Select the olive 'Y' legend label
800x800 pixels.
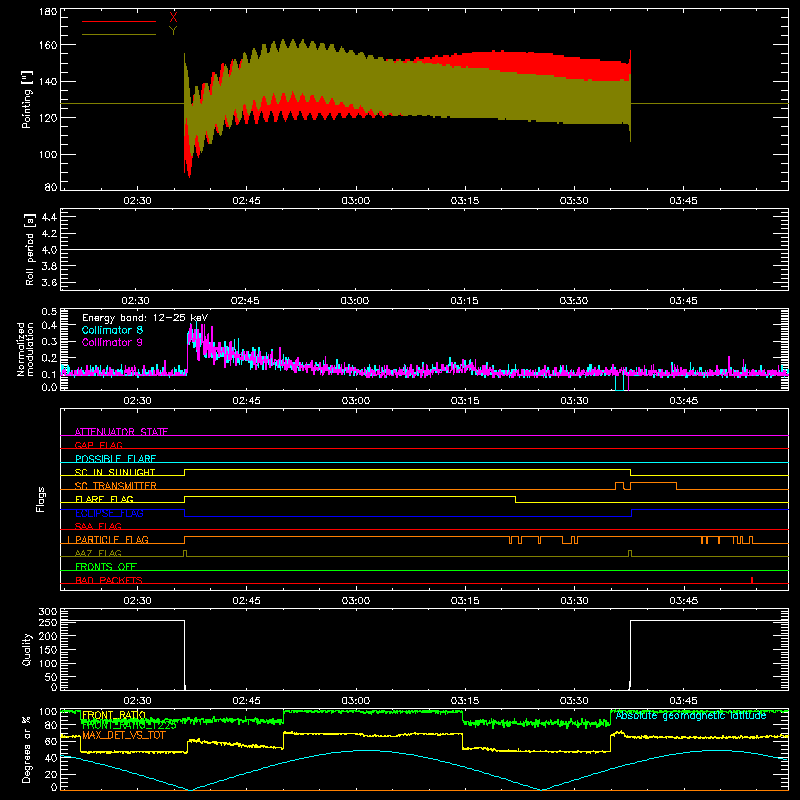[173, 31]
